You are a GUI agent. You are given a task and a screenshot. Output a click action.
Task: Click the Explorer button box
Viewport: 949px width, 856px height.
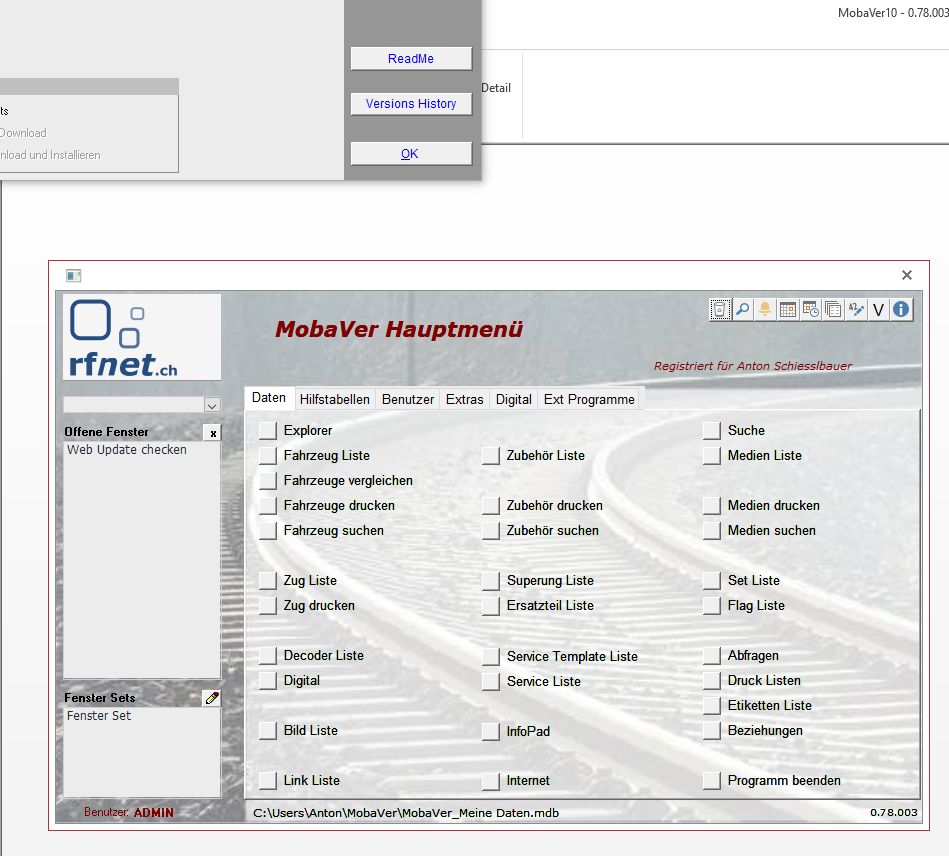point(268,430)
